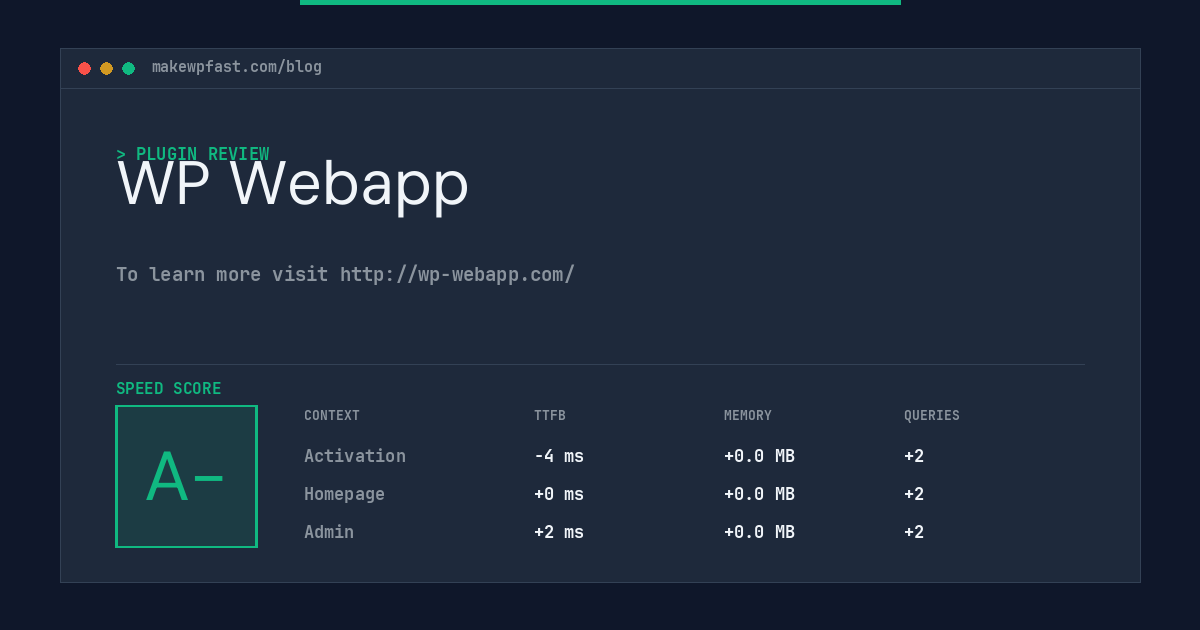Select the Activation row label
1200x630 pixels.
(355, 456)
